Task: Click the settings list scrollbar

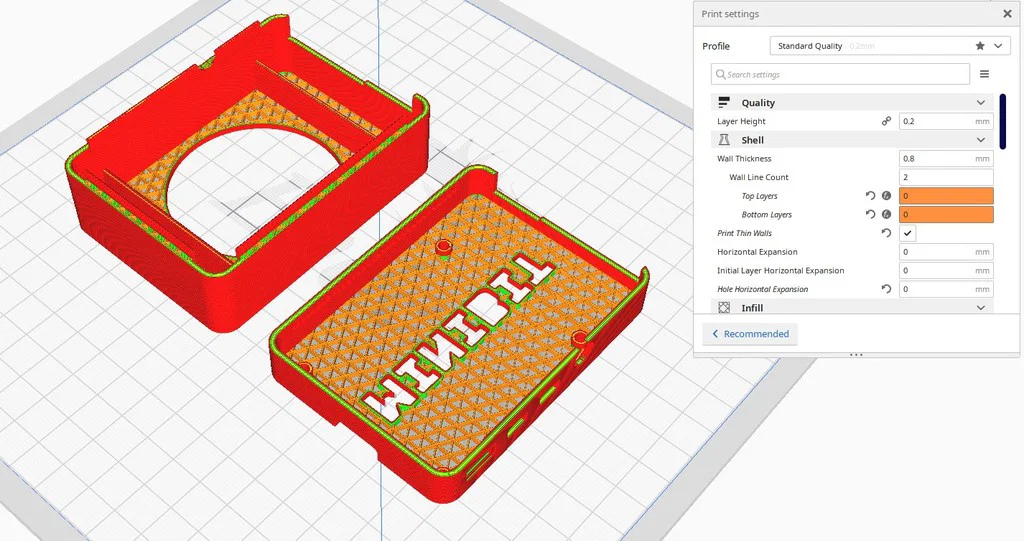Action: point(1003,122)
